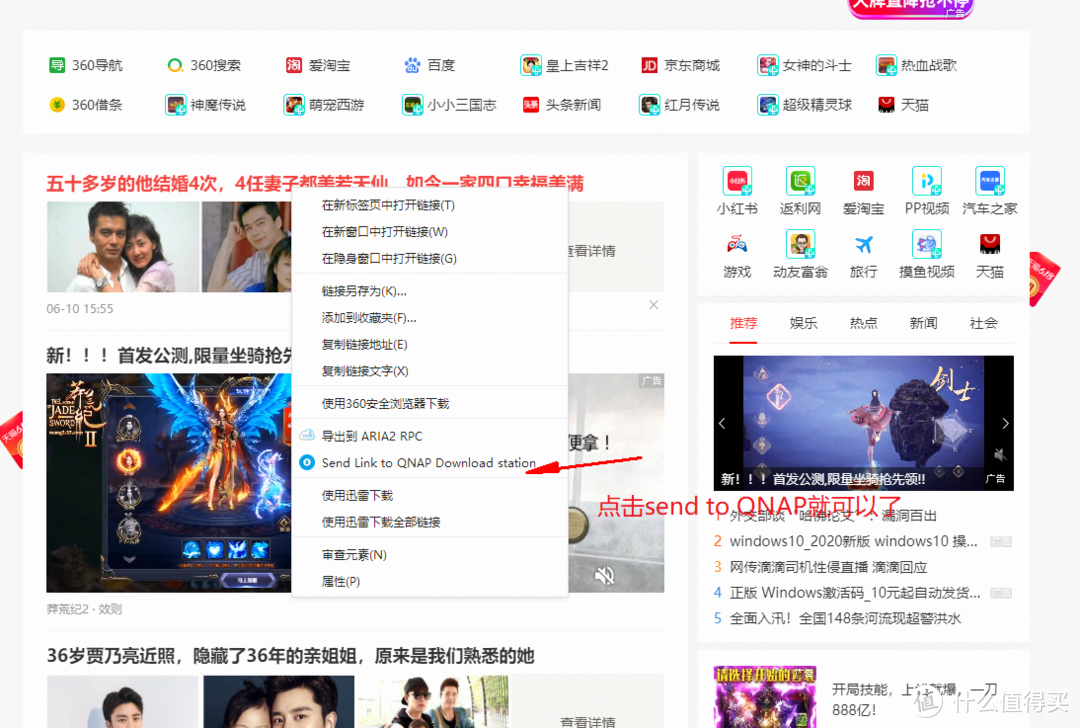Viewport: 1080px width, 728px height.
Task: Open the PP视频 app icon
Action: (926, 181)
